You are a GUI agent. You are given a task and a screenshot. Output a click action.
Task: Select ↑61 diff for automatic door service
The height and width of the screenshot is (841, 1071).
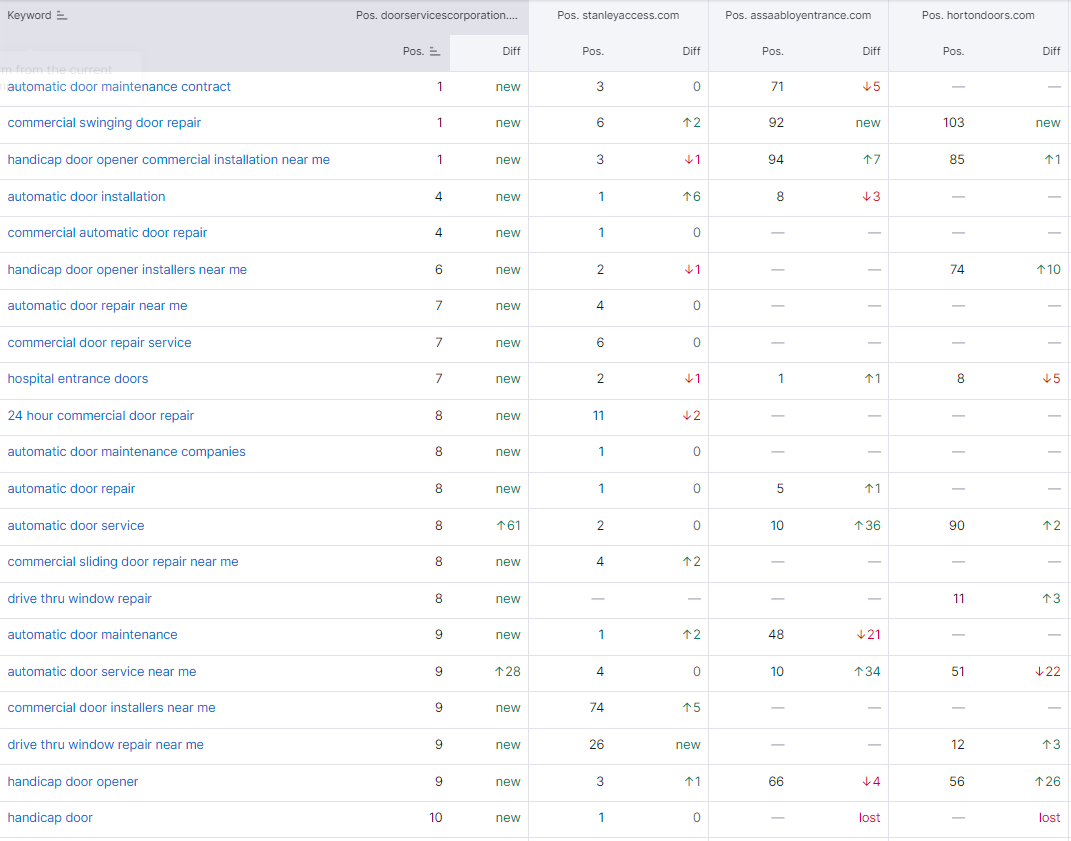(x=509, y=526)
